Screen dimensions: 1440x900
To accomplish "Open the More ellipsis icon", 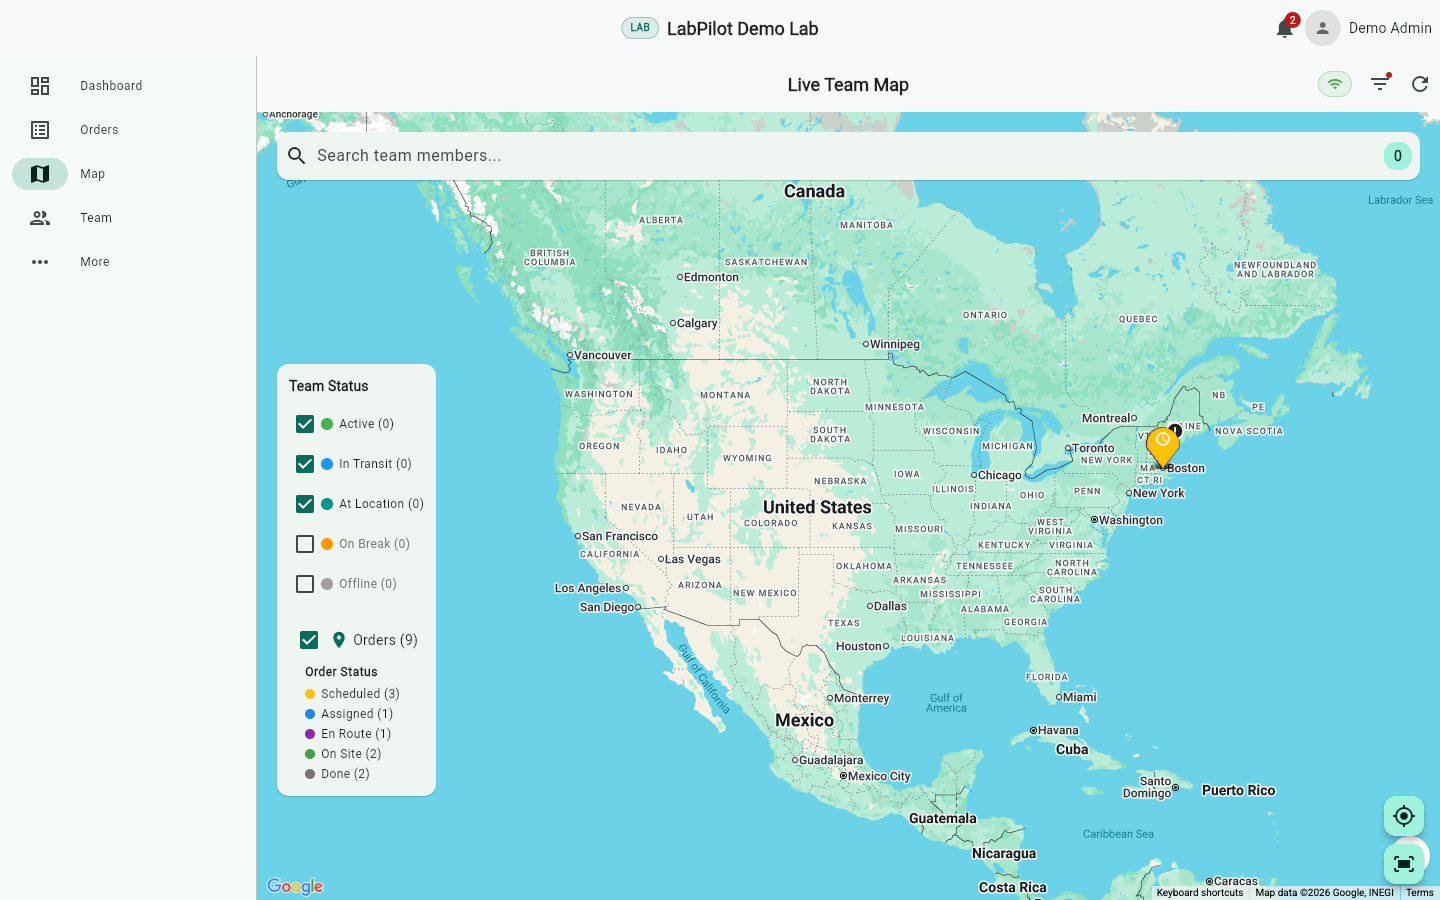I will (40, 262).
